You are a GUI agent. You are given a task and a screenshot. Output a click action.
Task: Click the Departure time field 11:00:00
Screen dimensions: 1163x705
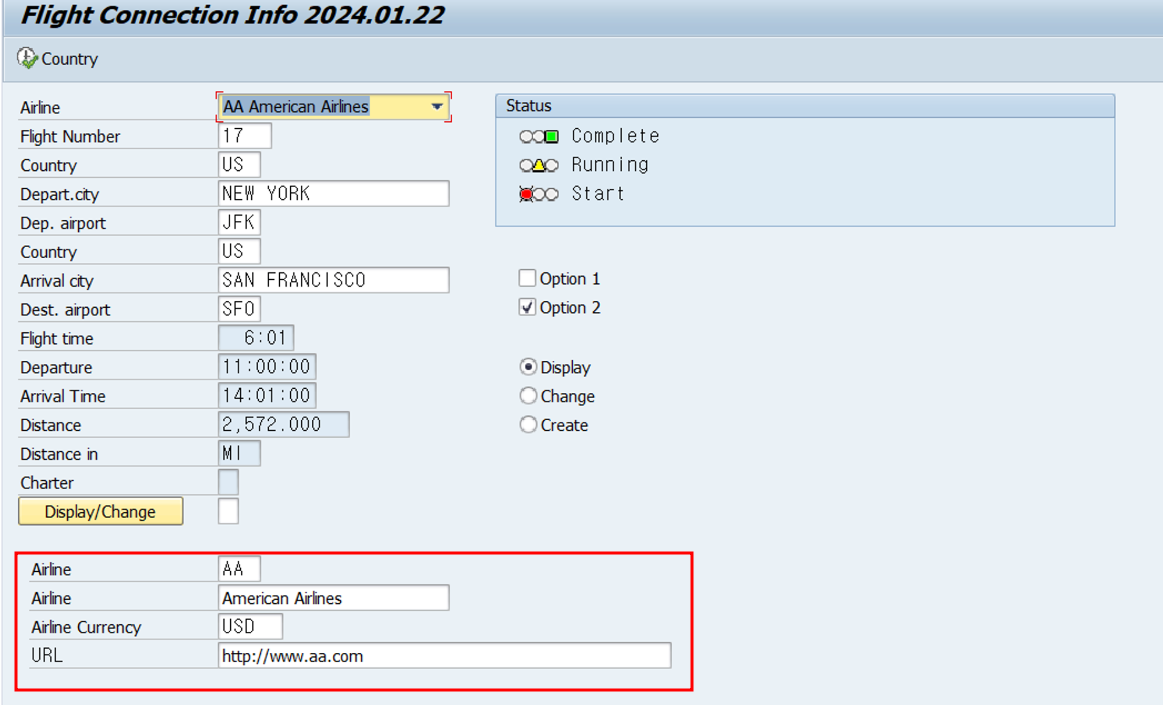pos(267,367)
